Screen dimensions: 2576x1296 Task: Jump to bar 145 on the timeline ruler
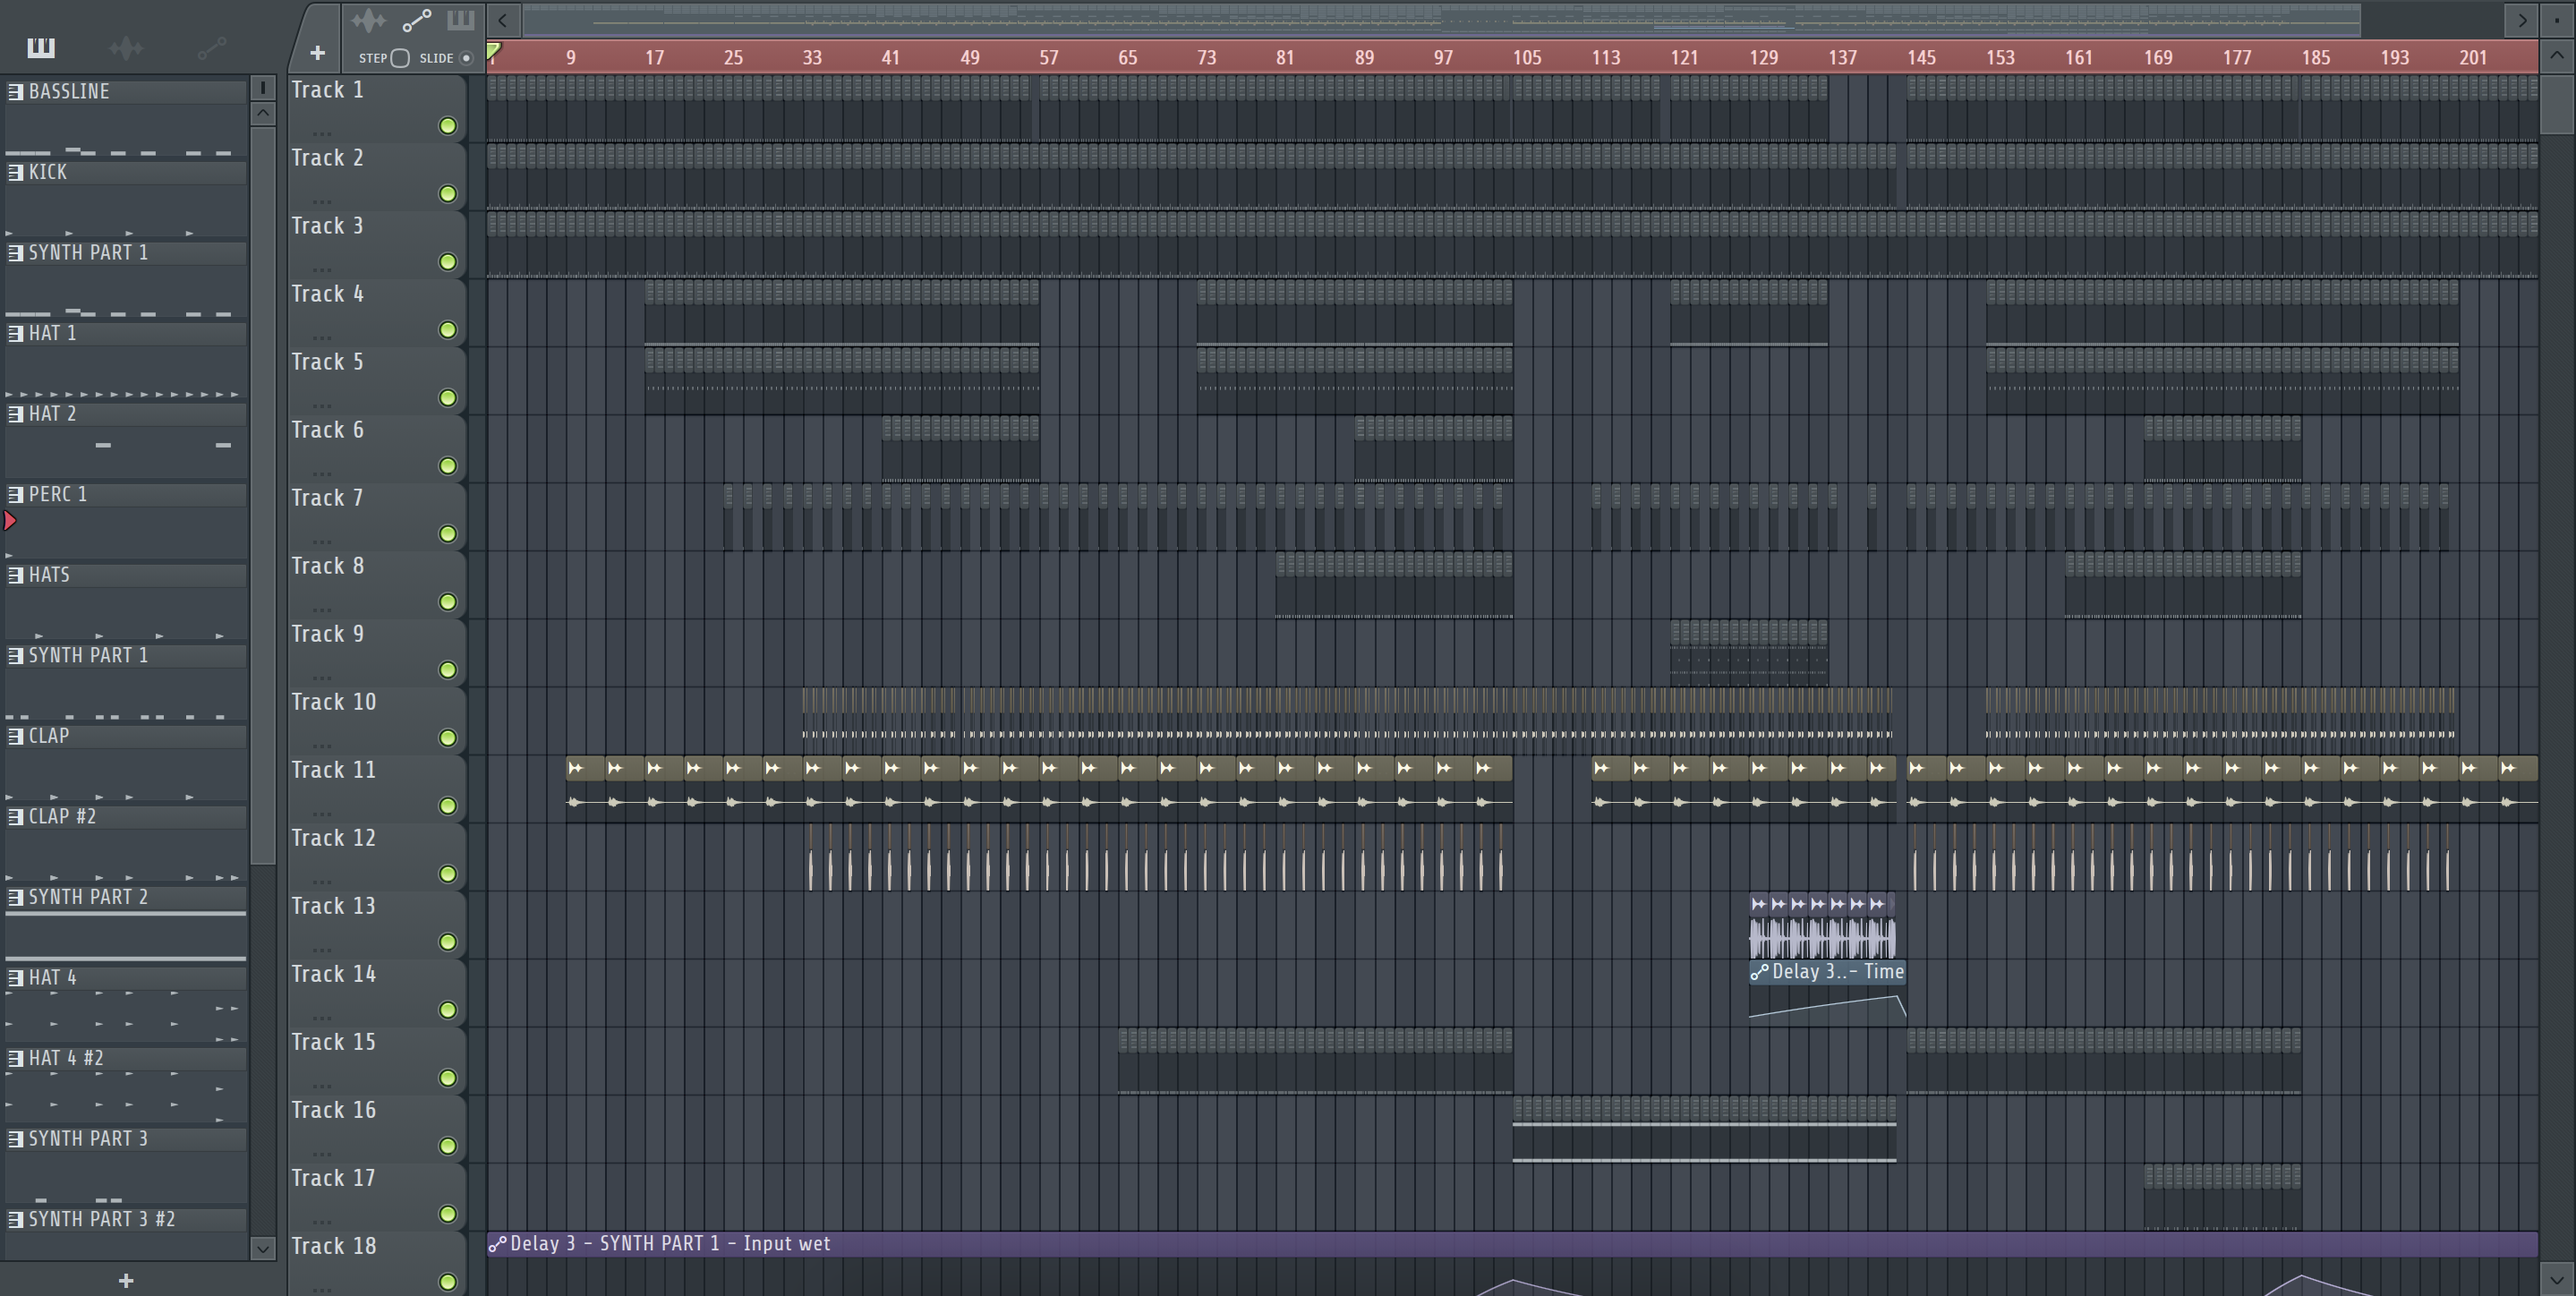click(x=1921, y=57)
